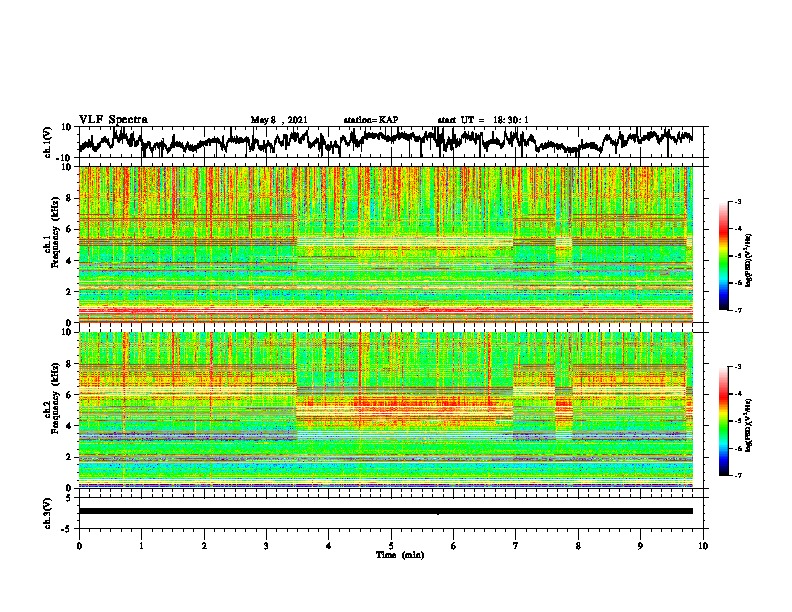
Task: Click the time axis tick label "7"
Action: tap(516, 546)
